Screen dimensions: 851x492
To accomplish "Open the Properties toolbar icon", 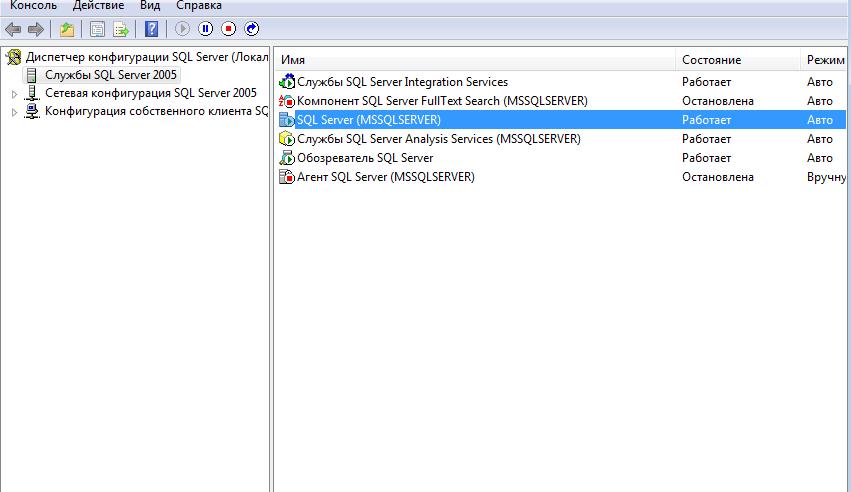I will pos(97,29).
